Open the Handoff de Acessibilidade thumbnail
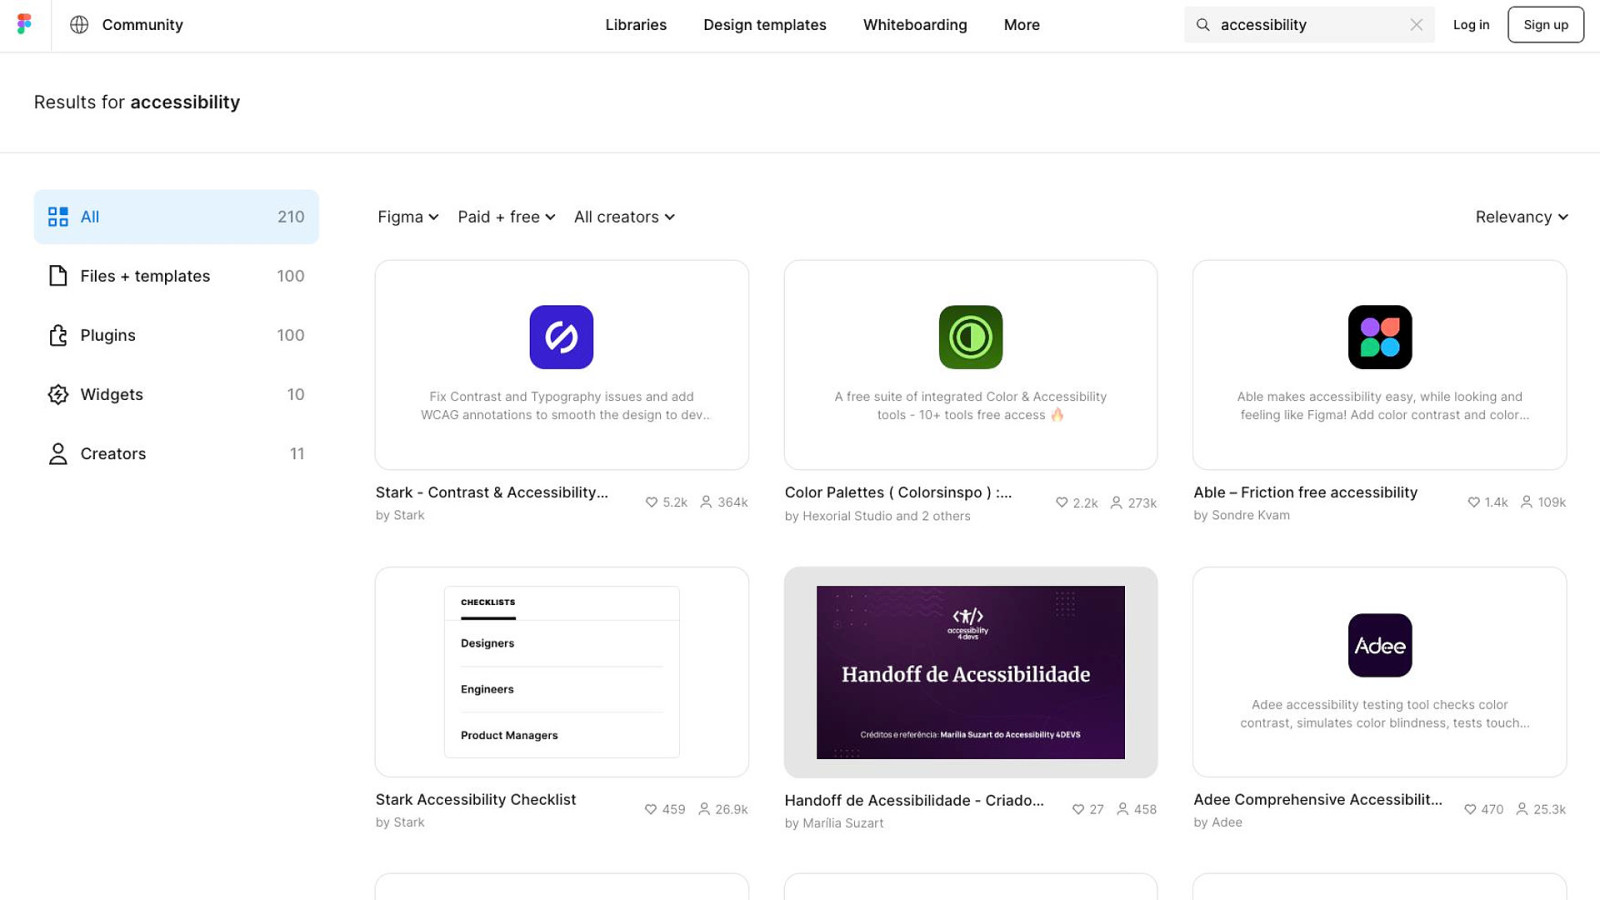Viewport: 1600px width, 900px height. tap(971, 672)
